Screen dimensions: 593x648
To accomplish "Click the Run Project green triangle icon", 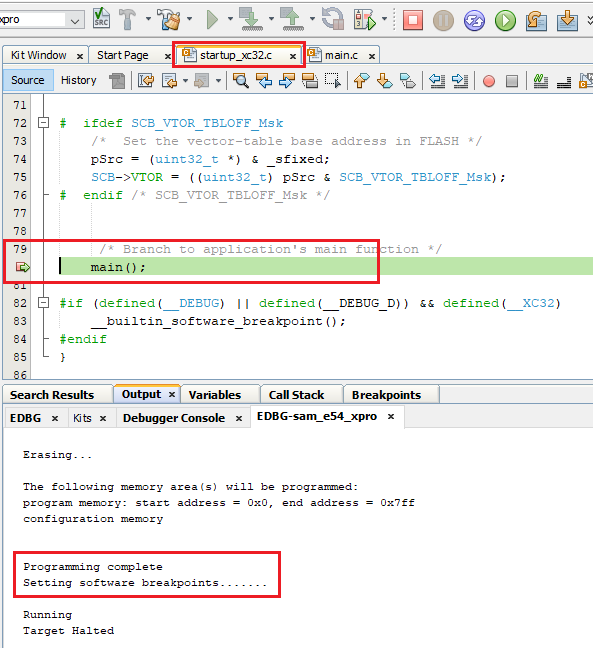I will (212, 19).
